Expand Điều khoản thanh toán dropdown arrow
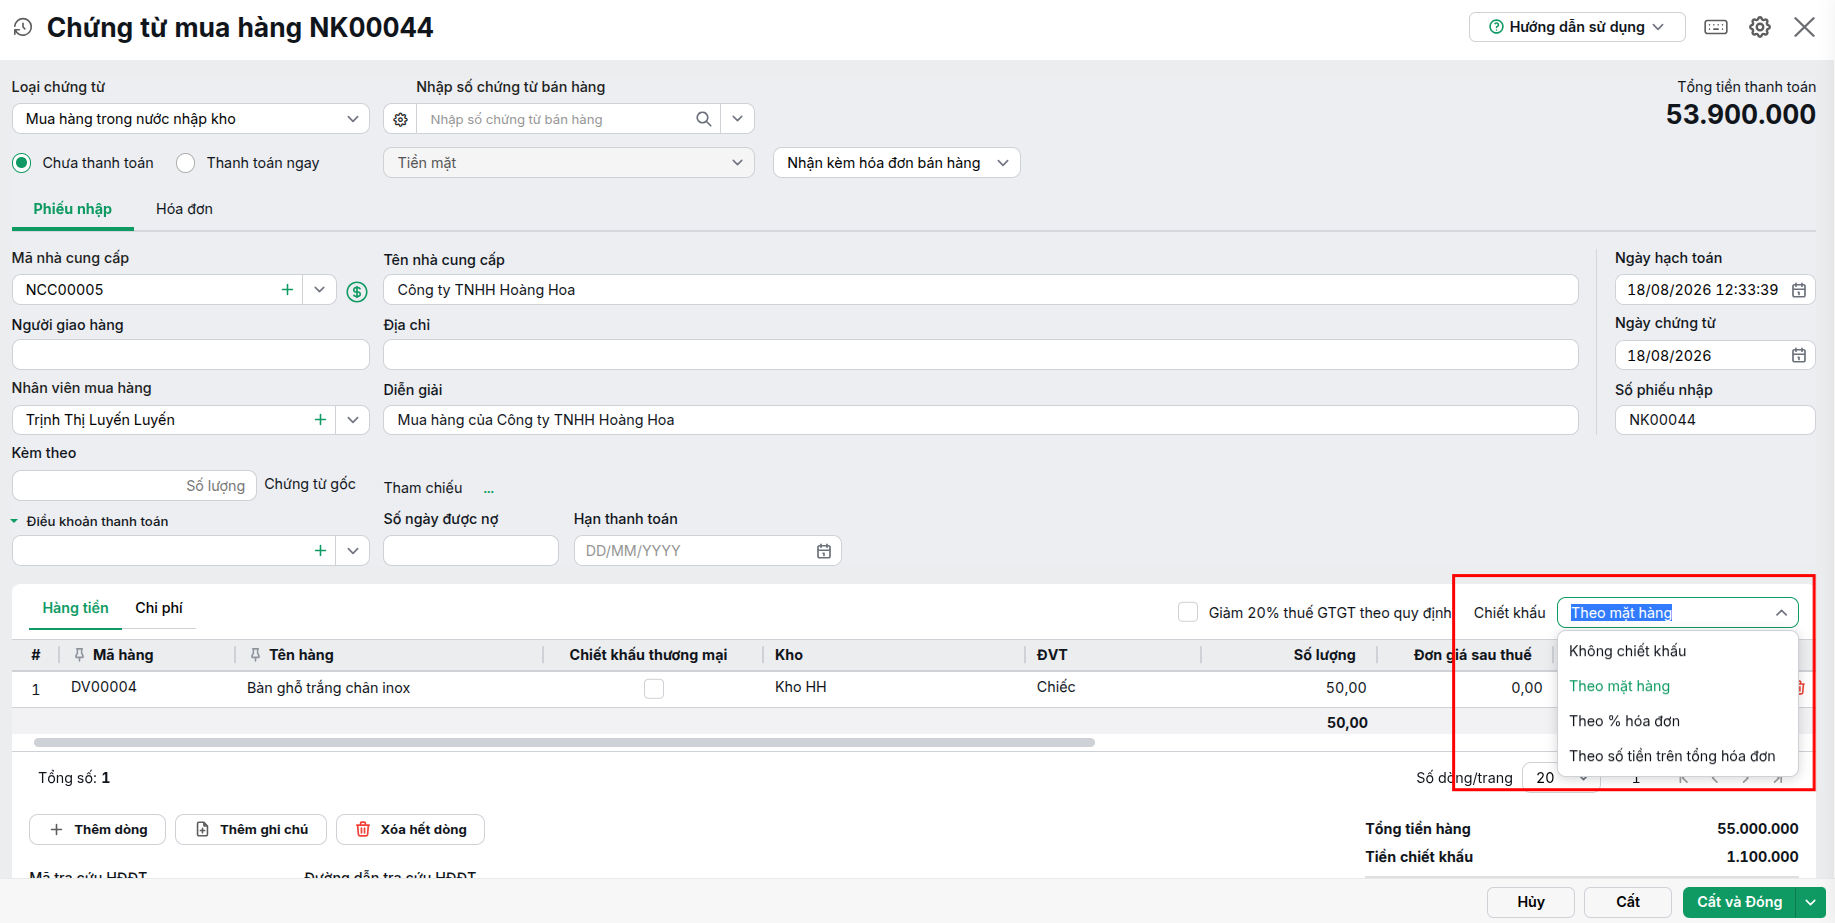 (352, 550)
